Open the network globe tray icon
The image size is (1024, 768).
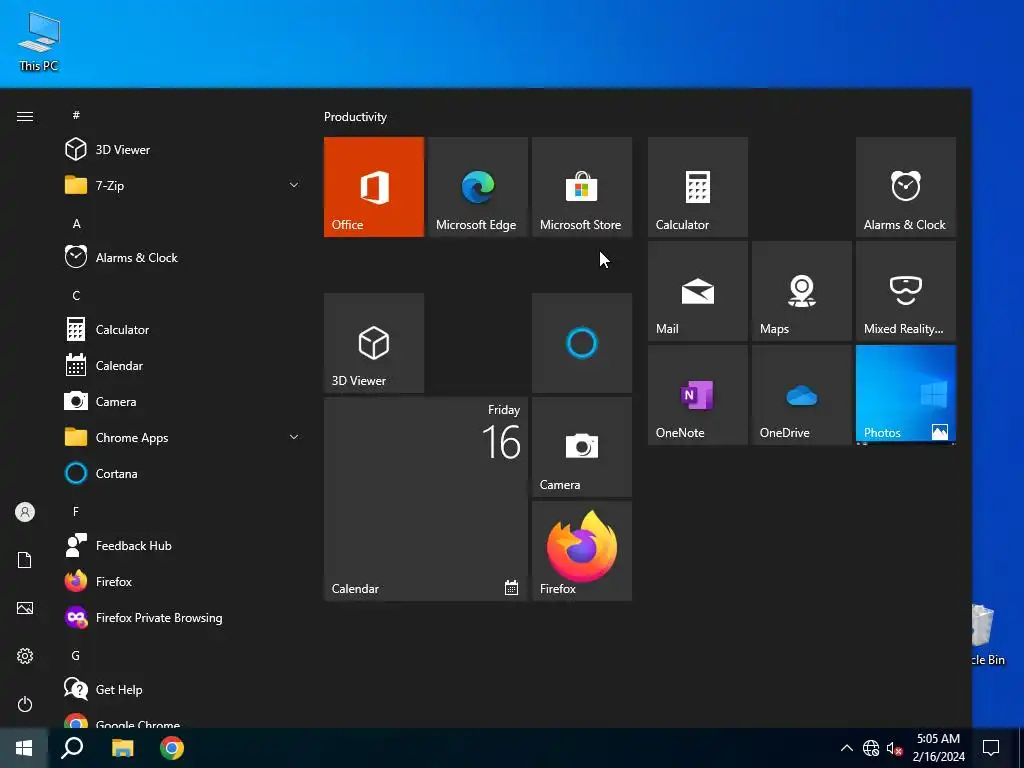tap(871, 748)
